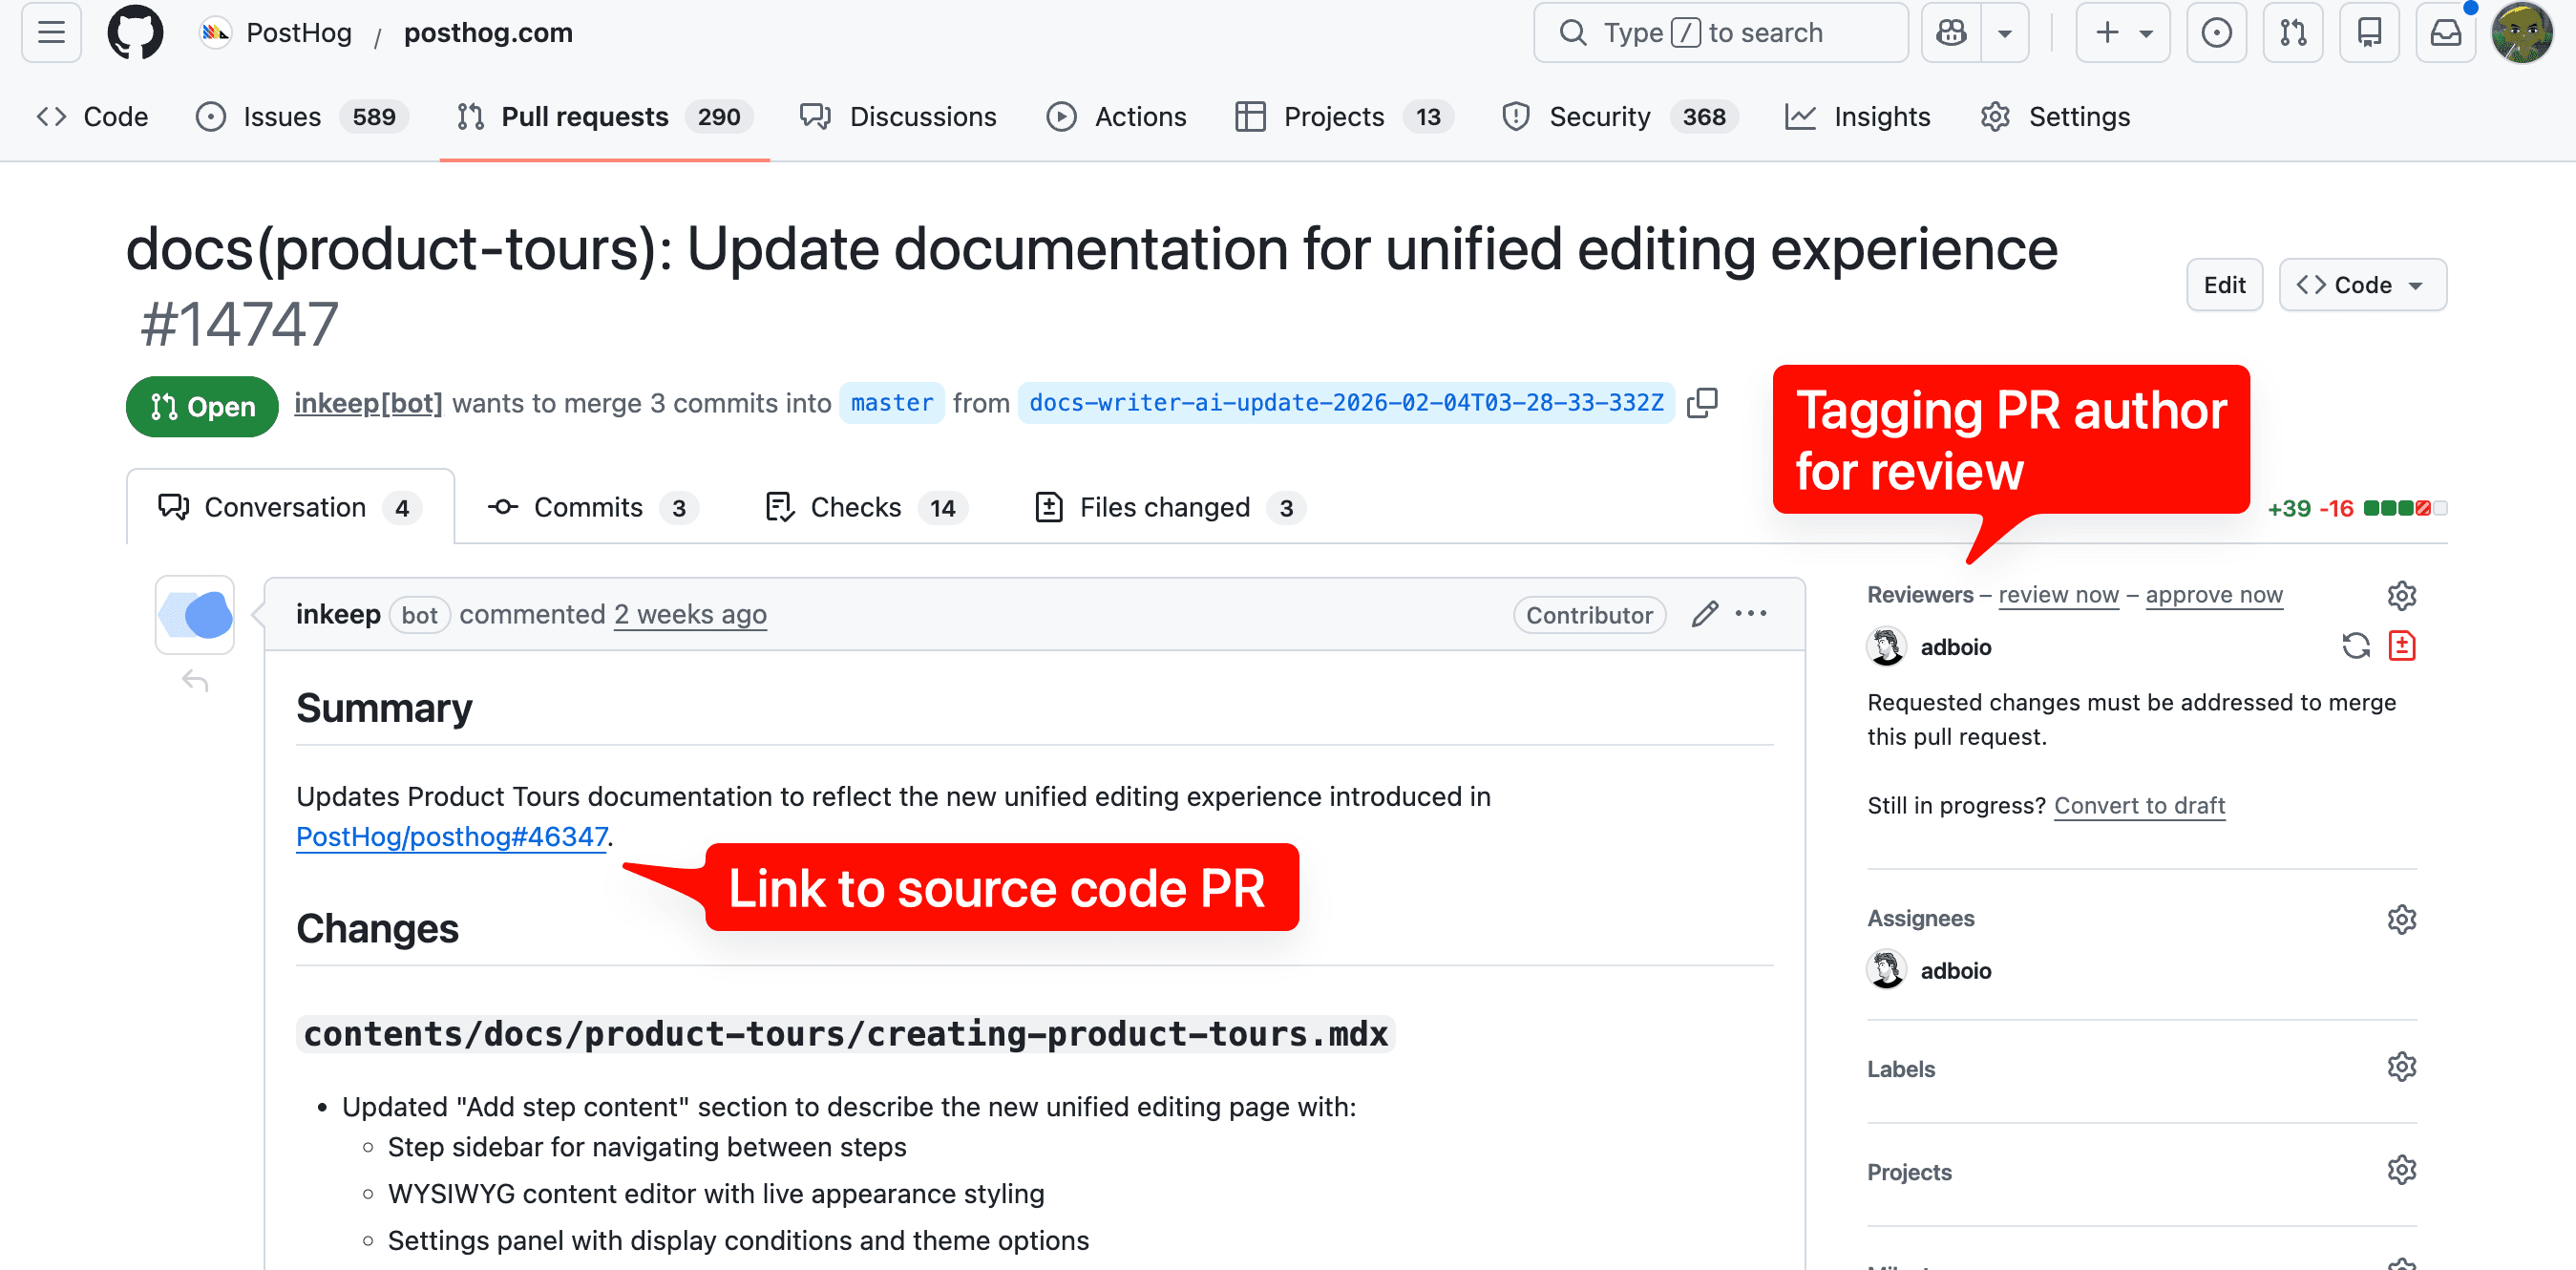Switch to the Files changed tab
2576x1270 pixels.
[1165, 507]
